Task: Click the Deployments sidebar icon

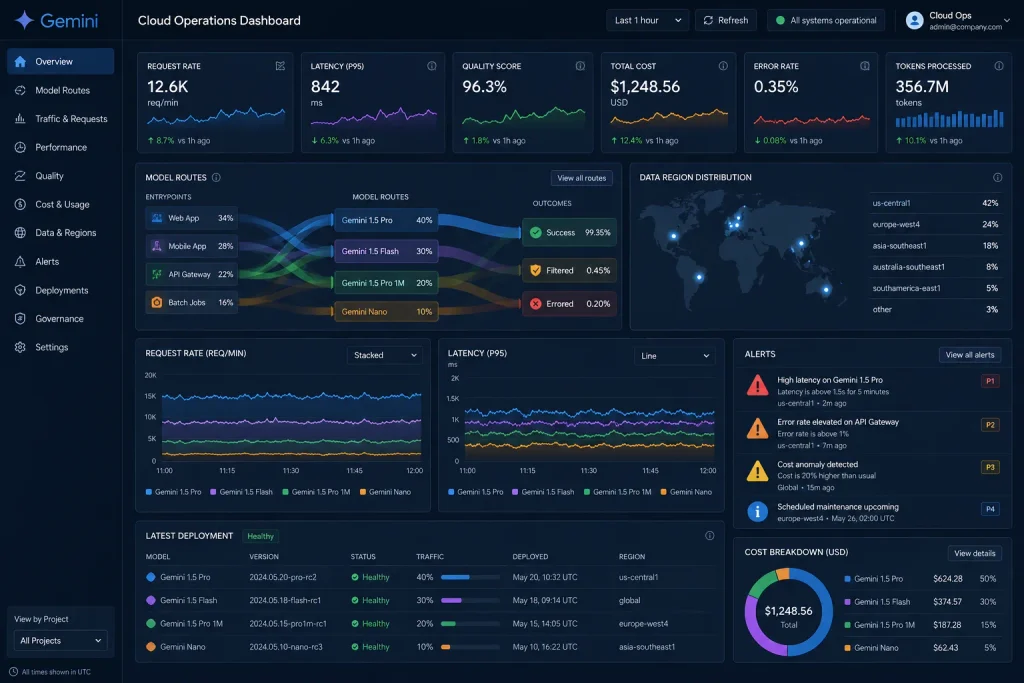Action: [20, 290]
